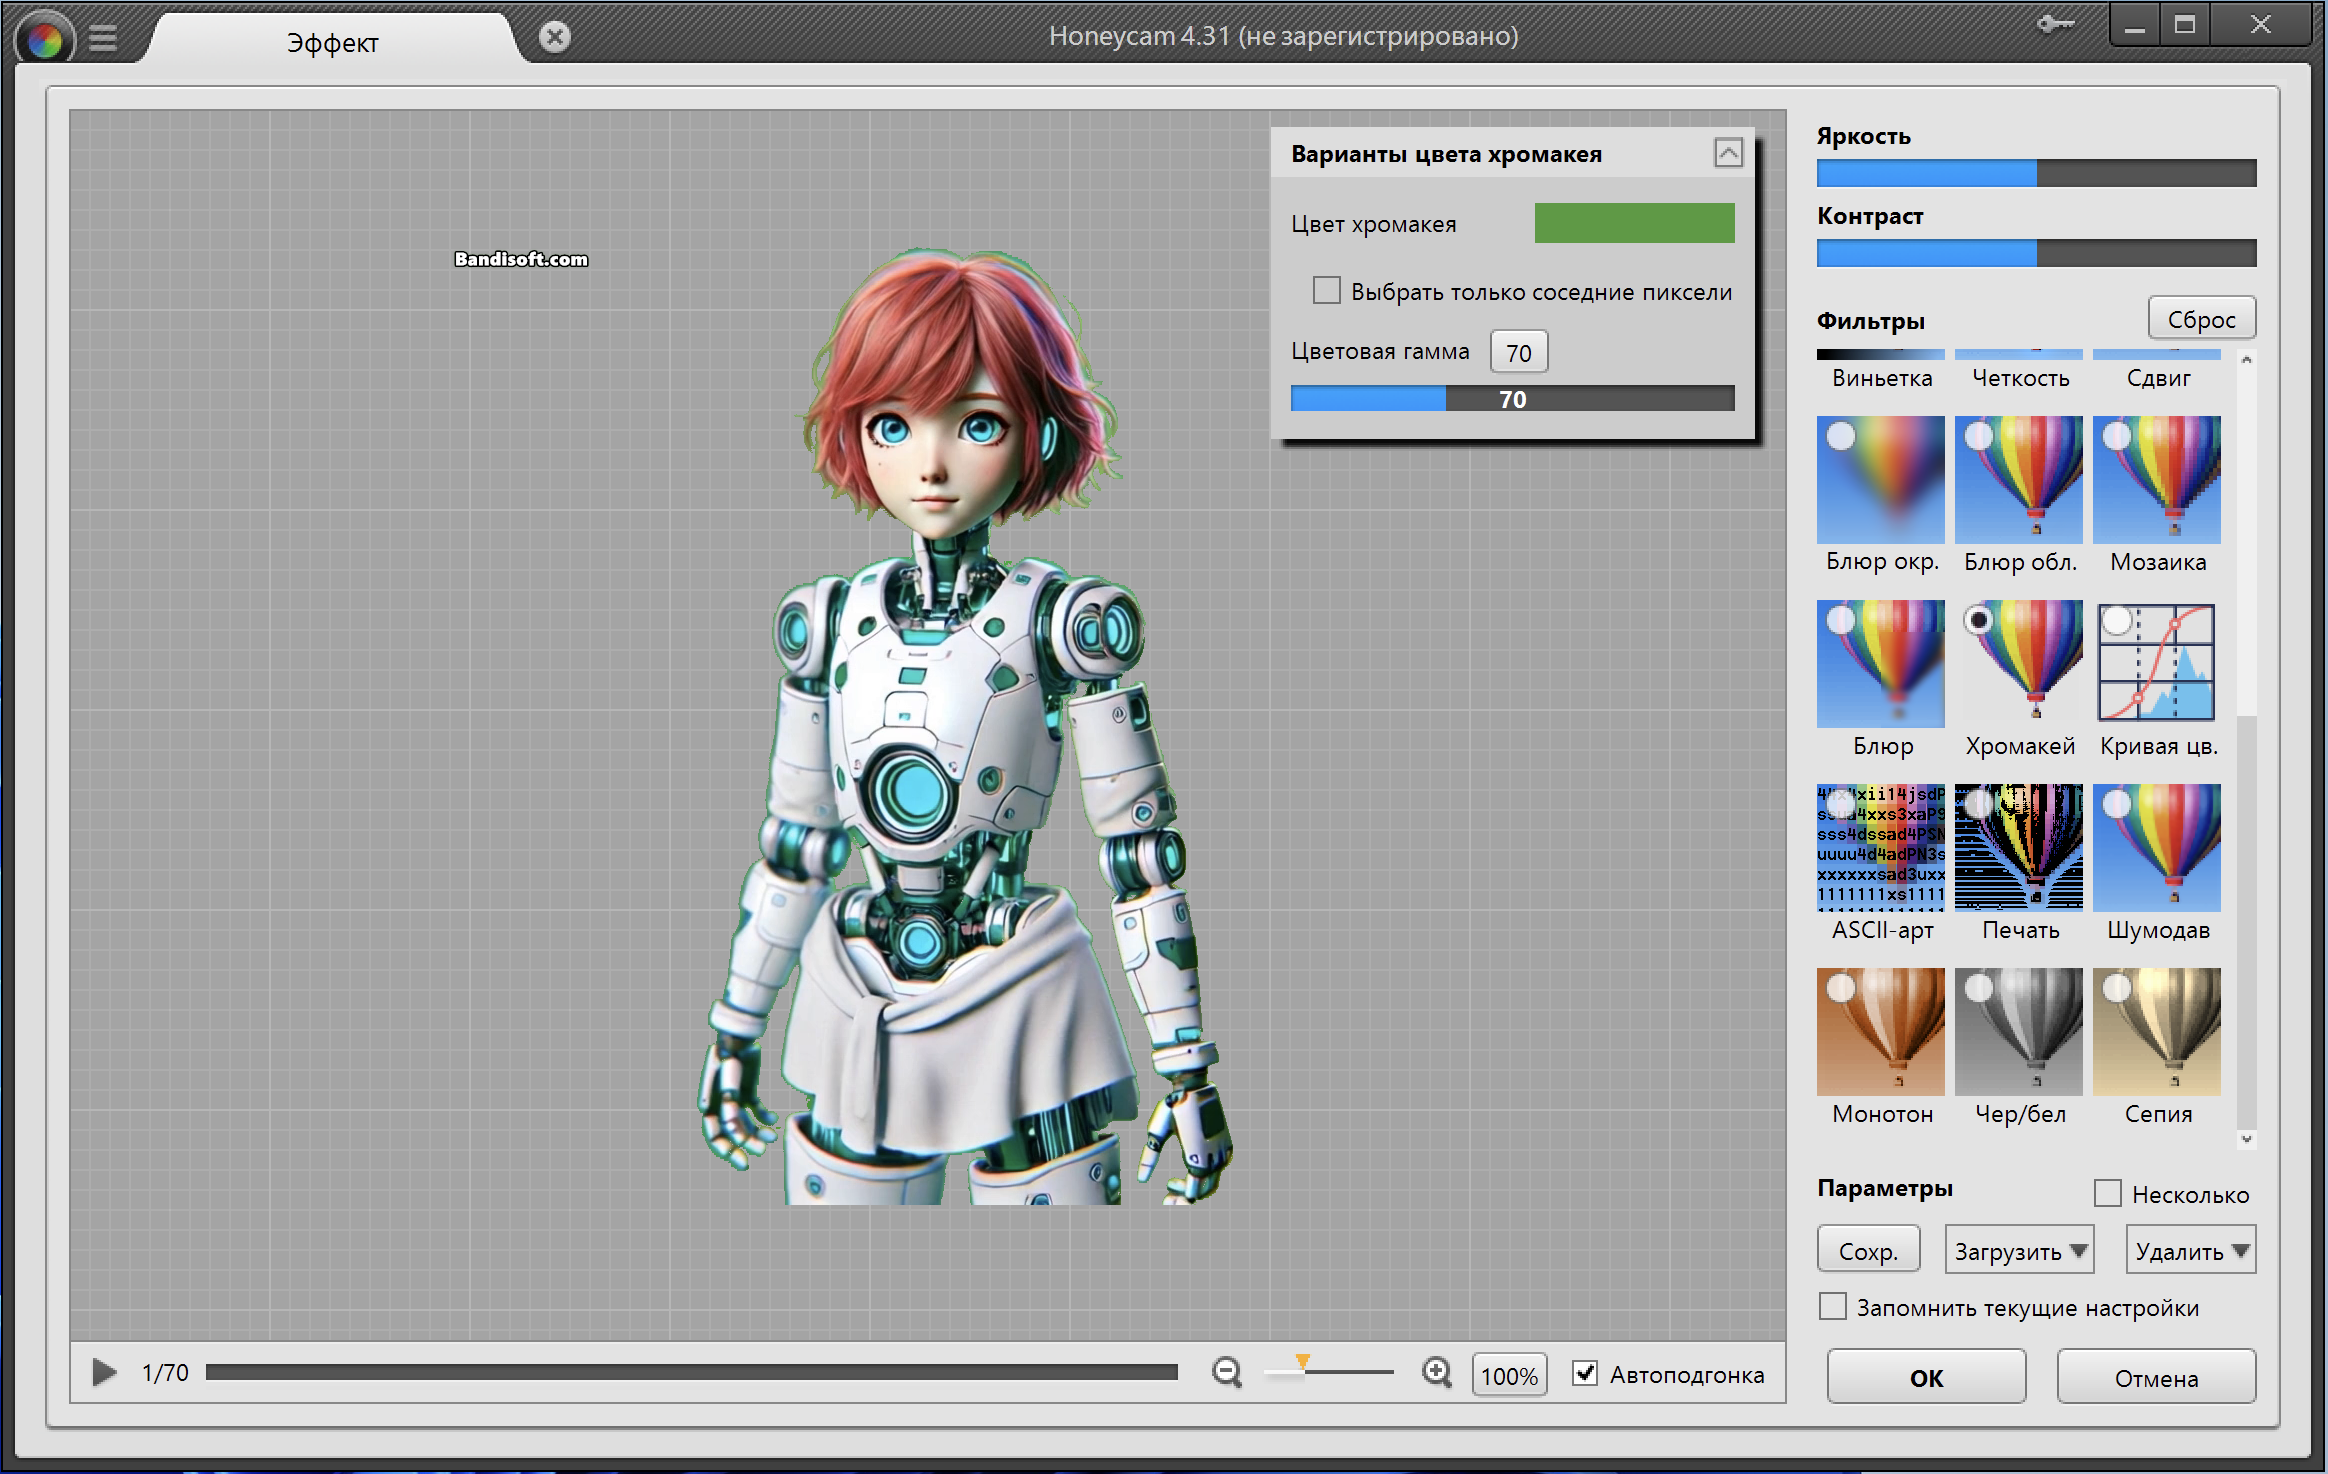Viewport: 2328px width, 1474px height.
Task: Select the ASCII-арт filter thumbnail
Action: 1880,848
